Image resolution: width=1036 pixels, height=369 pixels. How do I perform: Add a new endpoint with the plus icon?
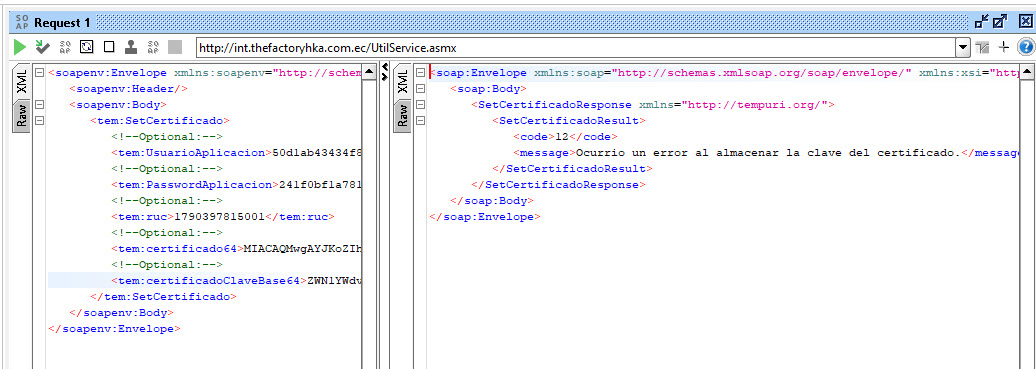pos(1004,47)
